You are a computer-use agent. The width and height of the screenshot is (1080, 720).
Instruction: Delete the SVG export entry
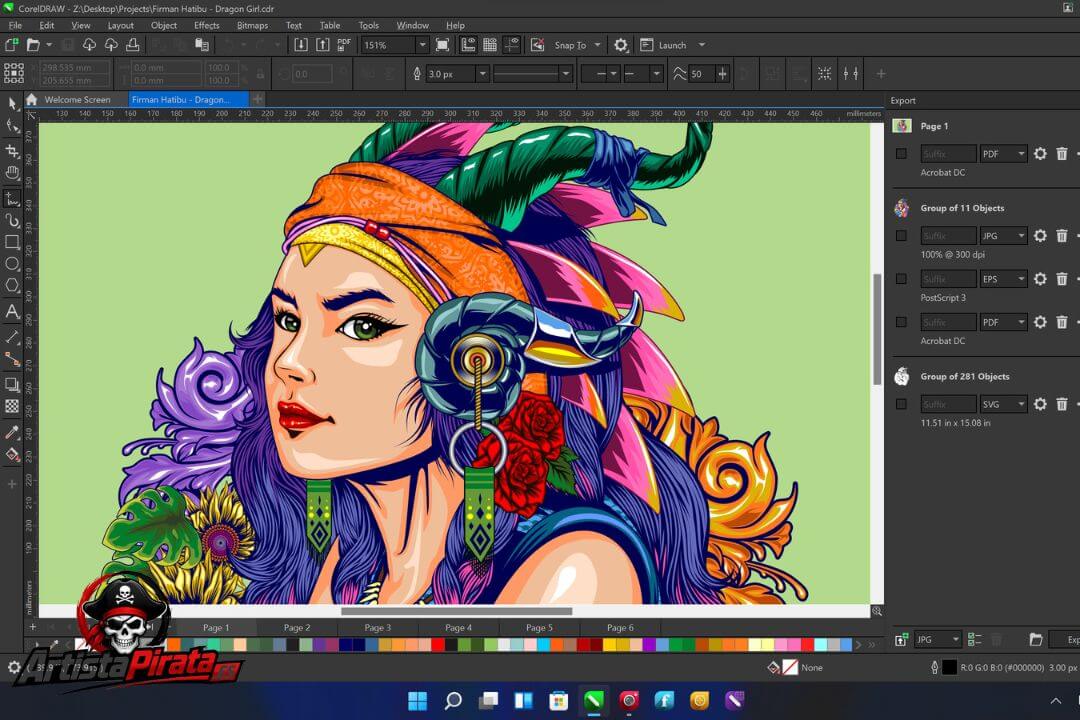pos(1061,404)
